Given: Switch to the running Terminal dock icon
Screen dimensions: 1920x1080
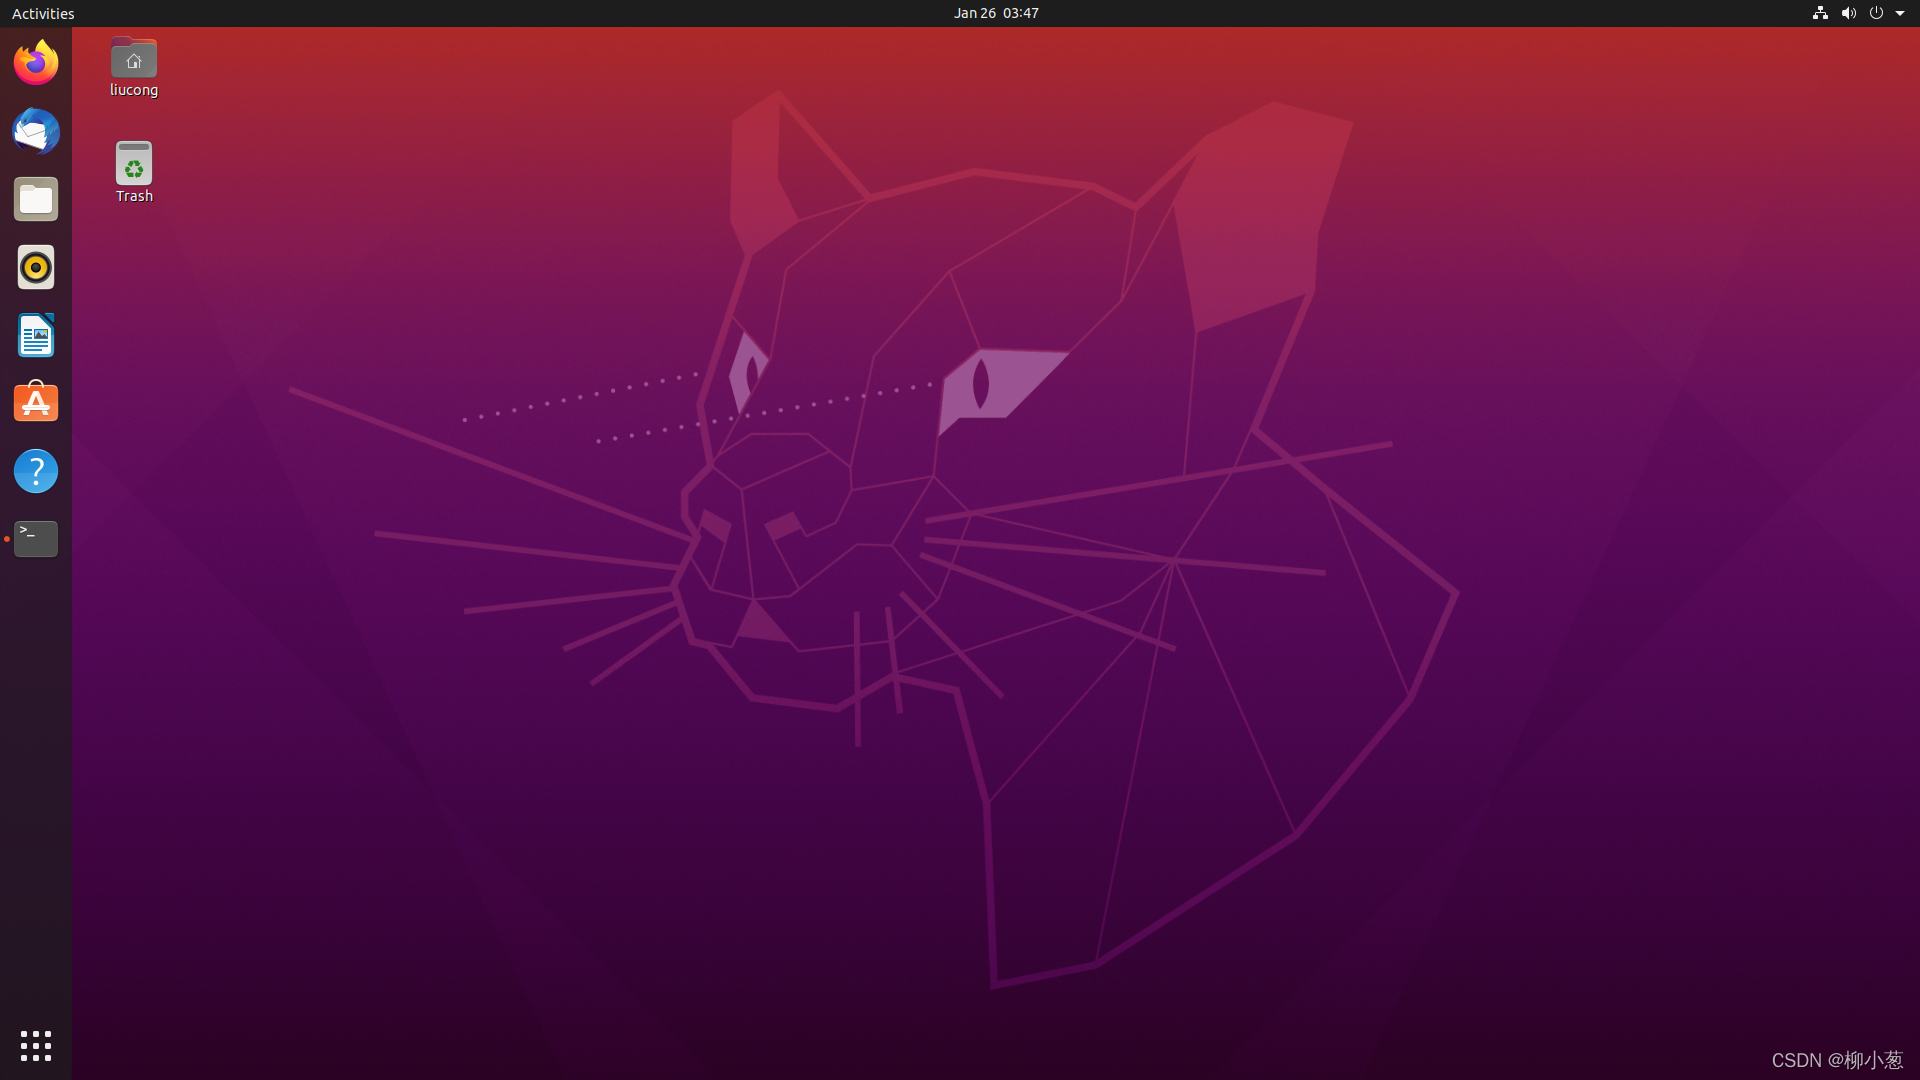Looking at the screenshot, I should pos(36,539).
